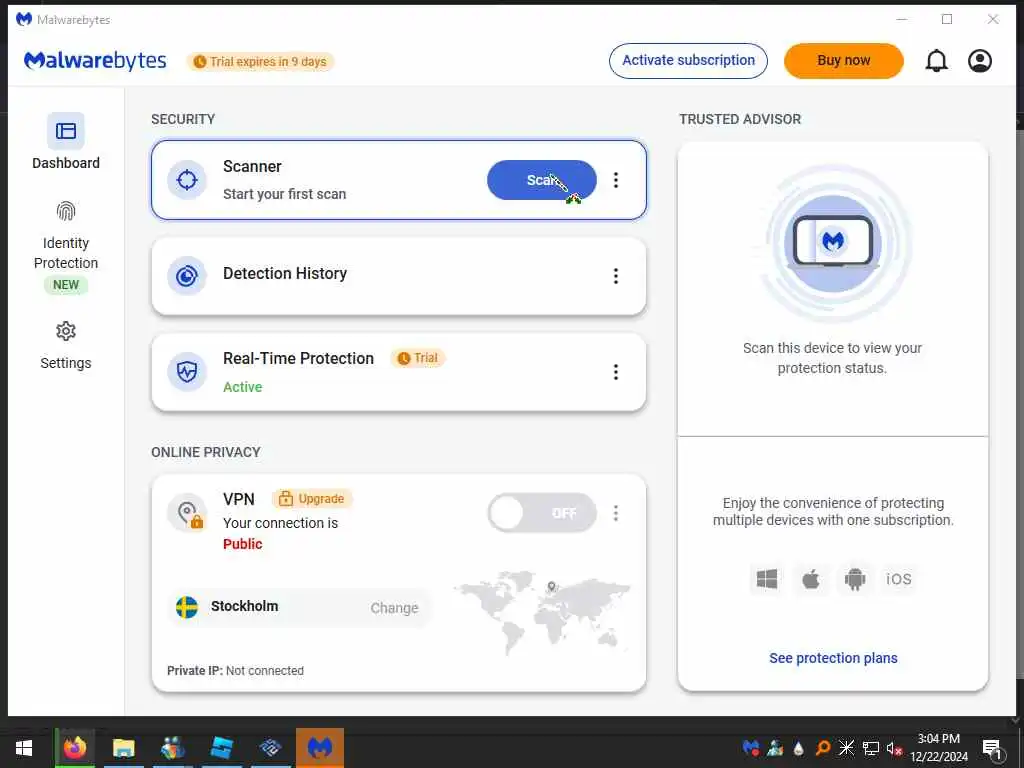Viewport: 1024px width, 768px height.
Task: Click the Start your first scan text
Action: [284, 194]
